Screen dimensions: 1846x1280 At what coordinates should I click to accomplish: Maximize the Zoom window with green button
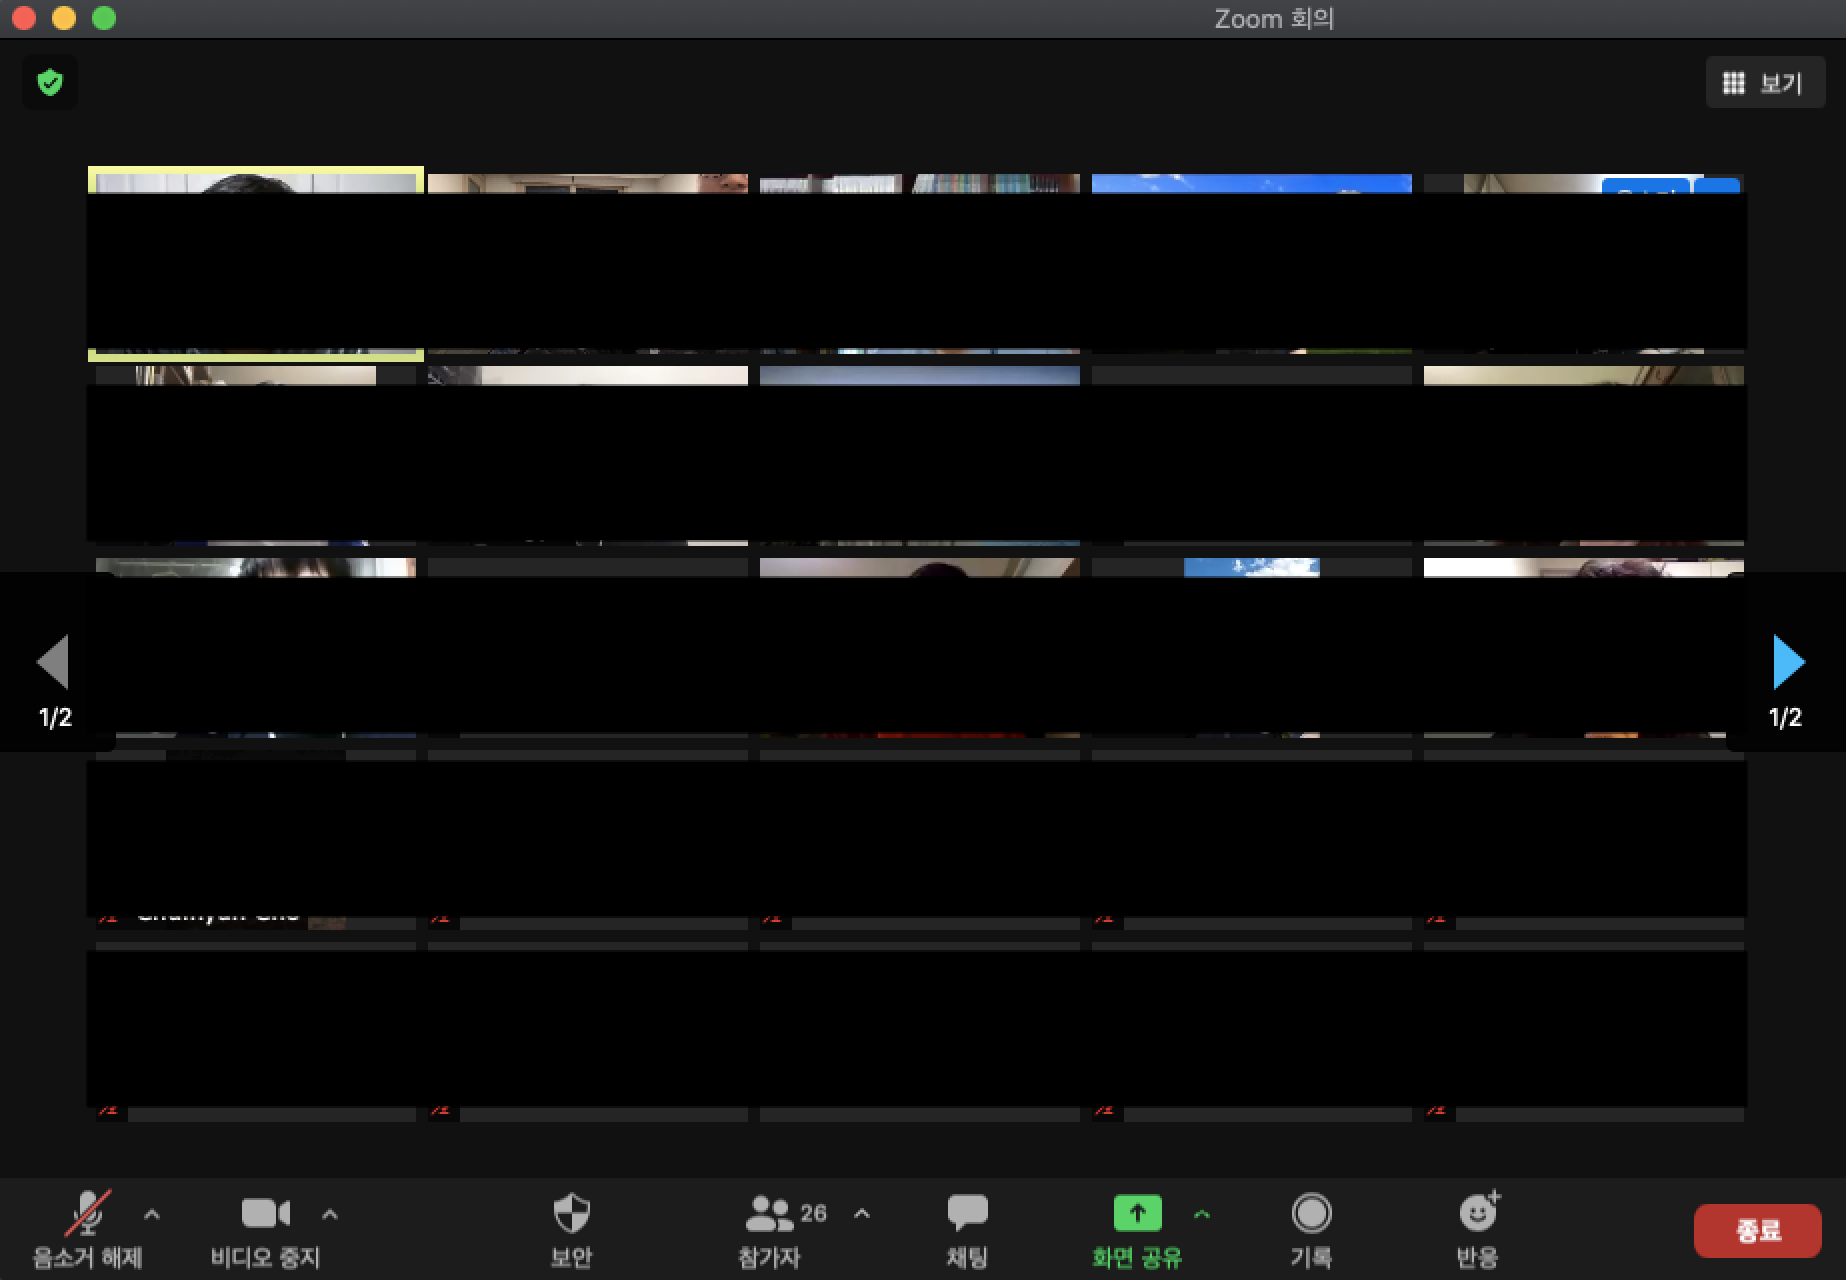coord(104,18)
